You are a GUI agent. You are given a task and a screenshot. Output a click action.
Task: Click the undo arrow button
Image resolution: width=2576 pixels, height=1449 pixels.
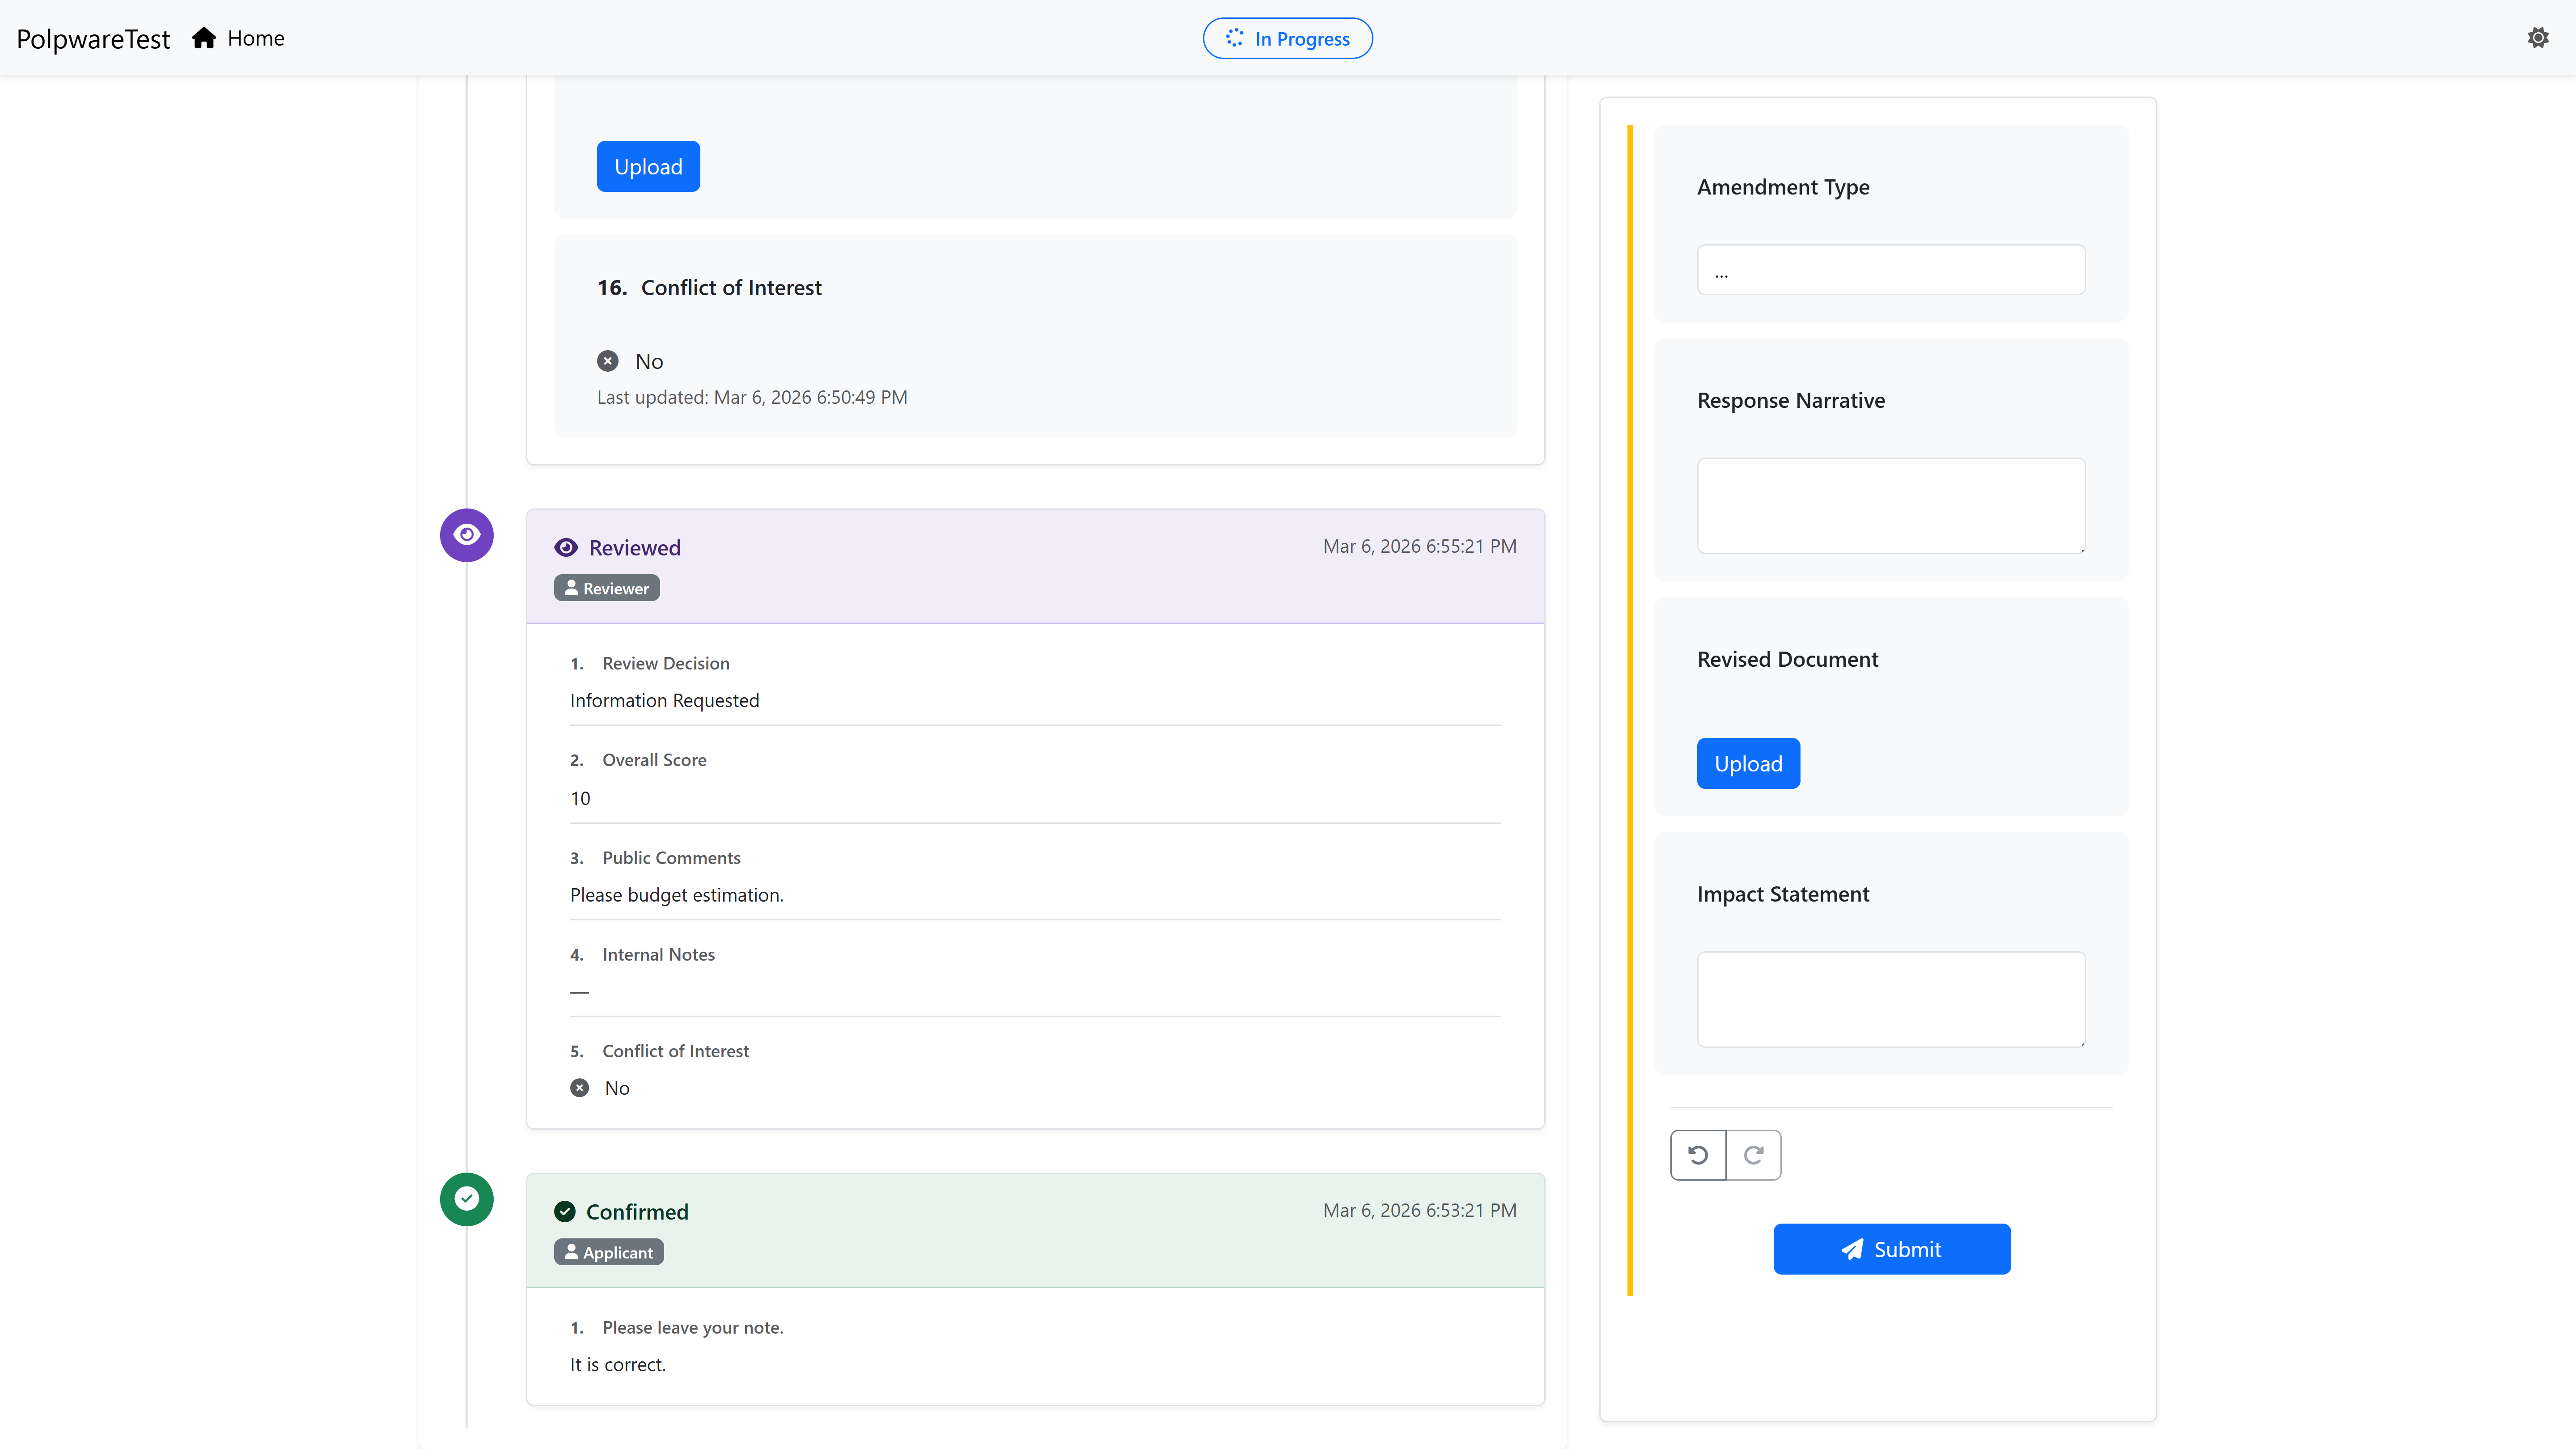click(1698, 1155)
